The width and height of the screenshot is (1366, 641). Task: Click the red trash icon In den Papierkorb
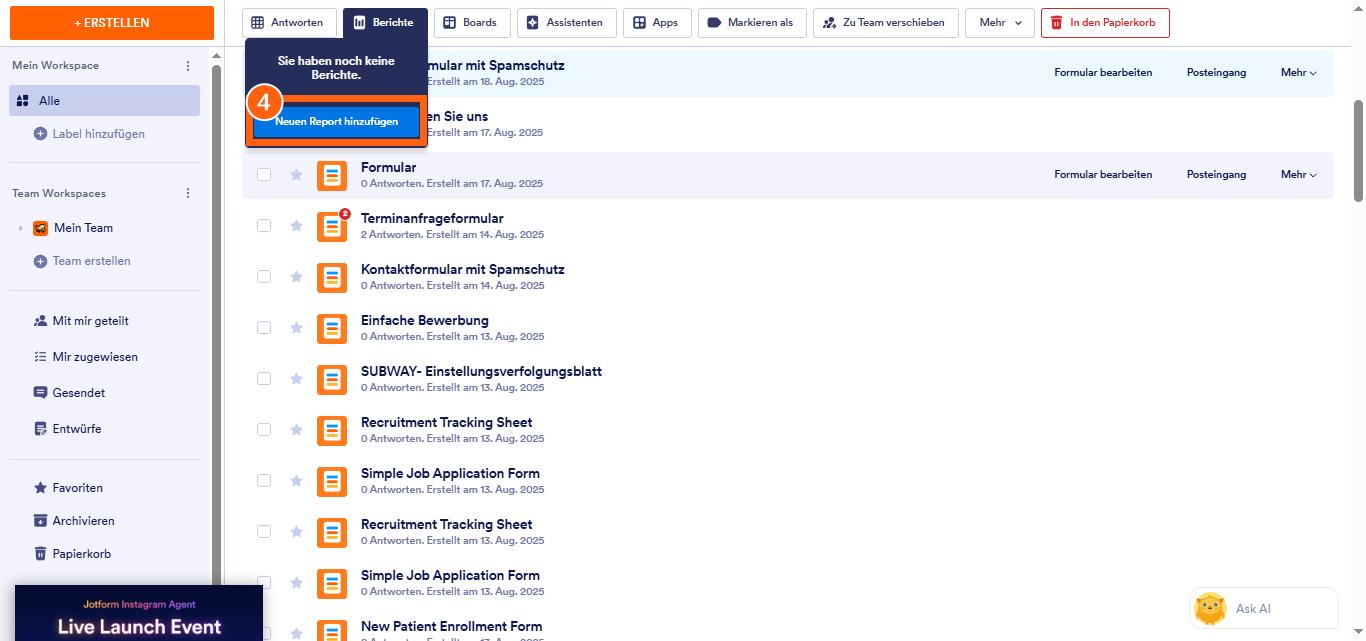(x=1056, y=23)
